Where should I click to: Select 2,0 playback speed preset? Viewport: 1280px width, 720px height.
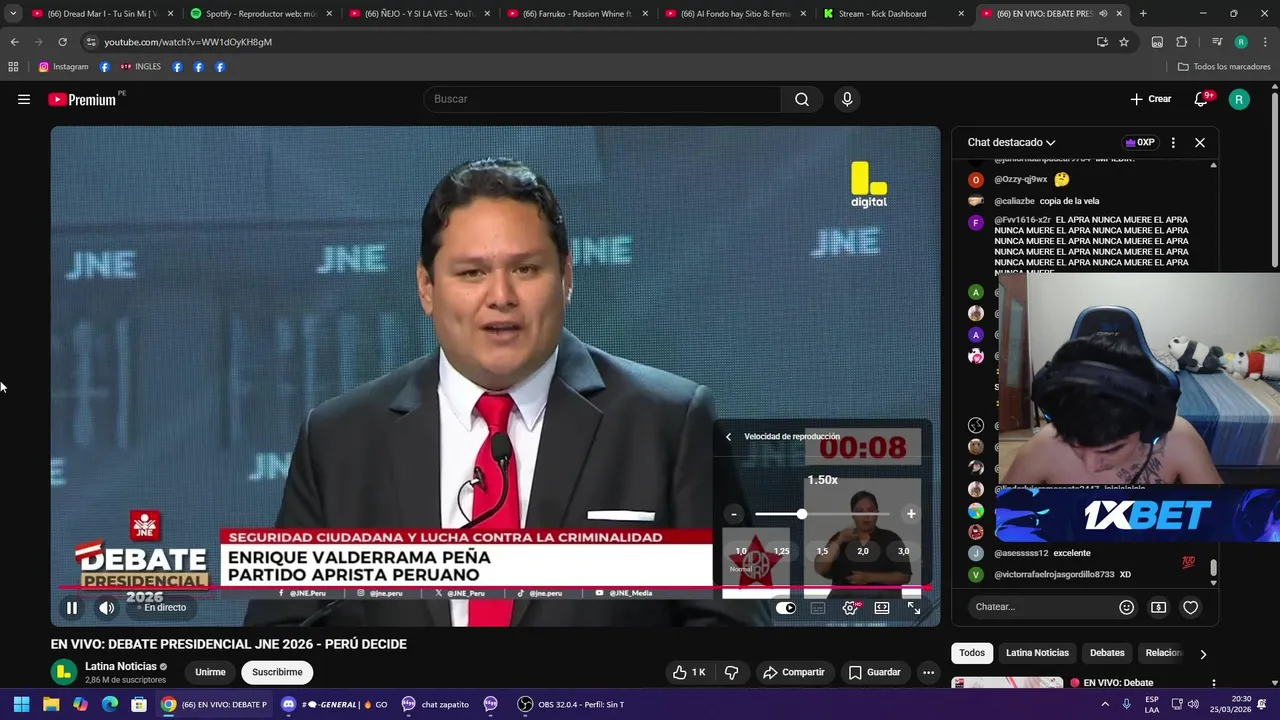pos(862,551)
